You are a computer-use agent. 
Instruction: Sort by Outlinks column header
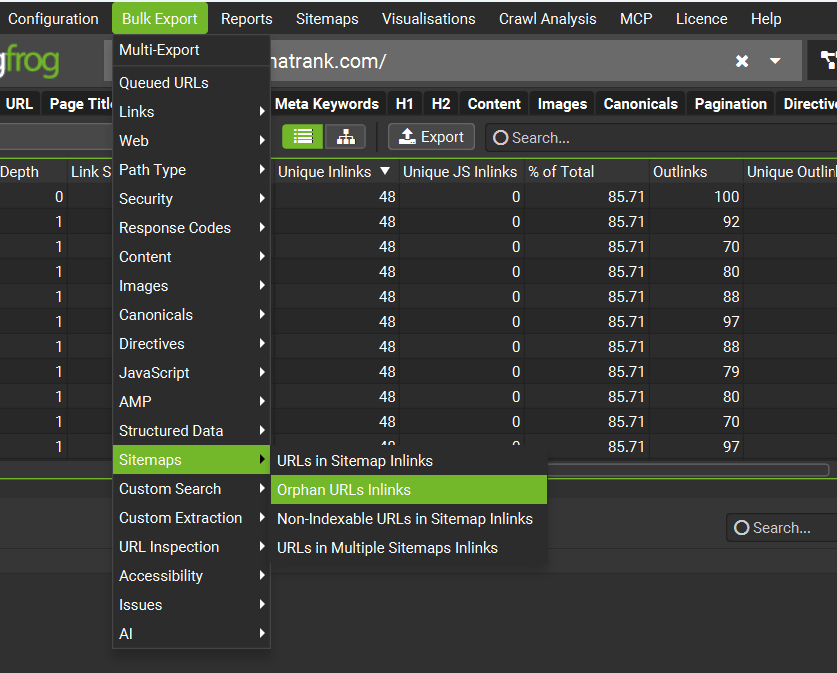pyautogui.click(x=696, y=171)
